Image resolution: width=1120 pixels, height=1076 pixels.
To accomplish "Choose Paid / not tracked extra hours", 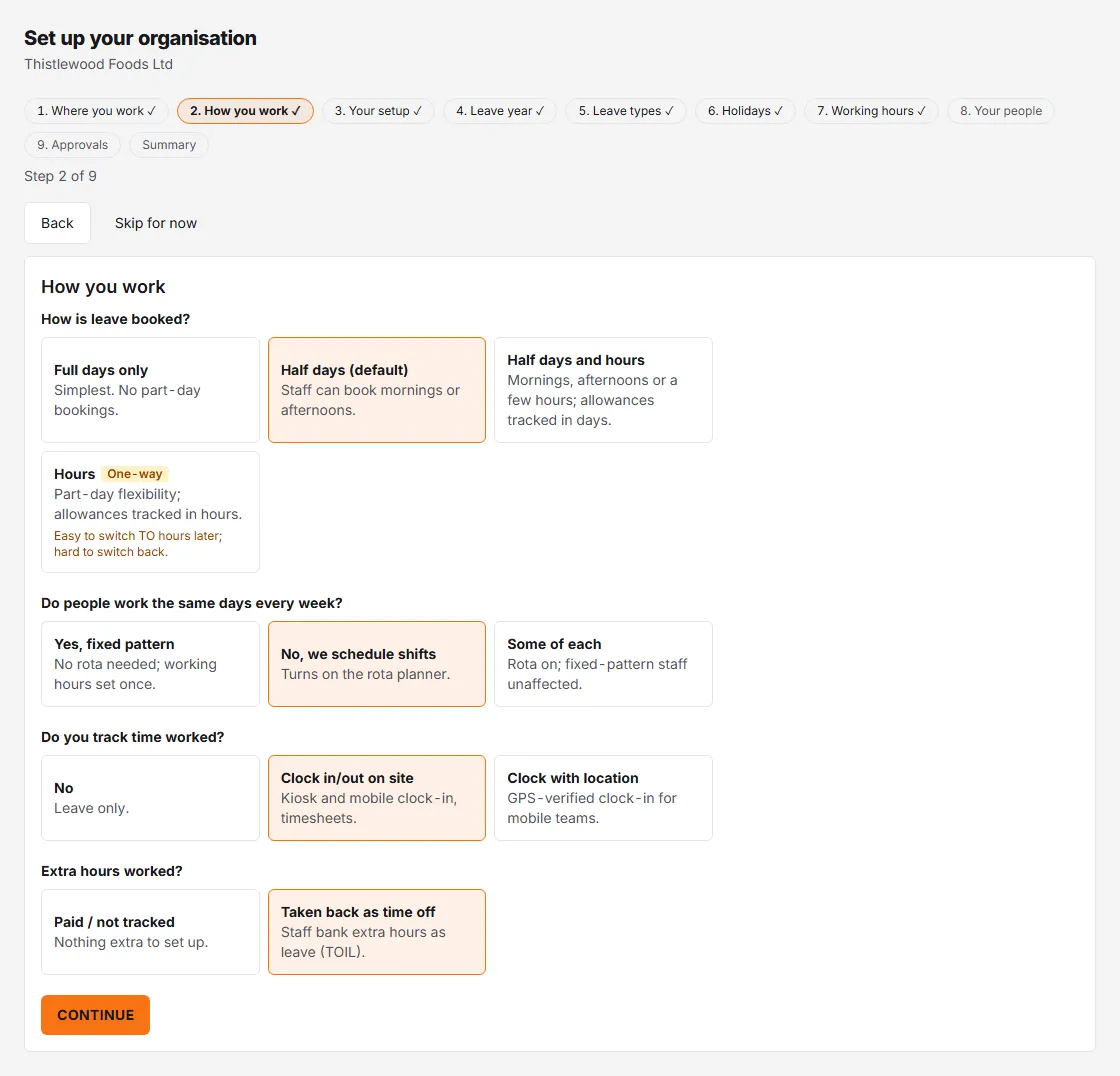I will pyautogui.click(x=150, y=932).
